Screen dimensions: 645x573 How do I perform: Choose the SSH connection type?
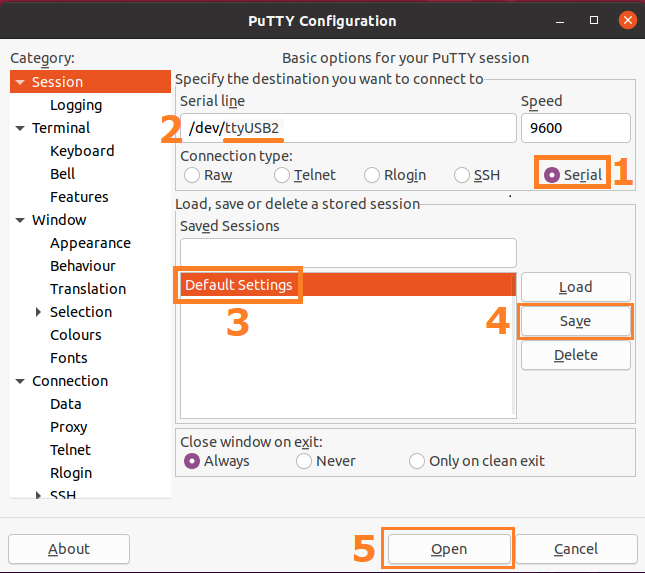tap(462, 175)
